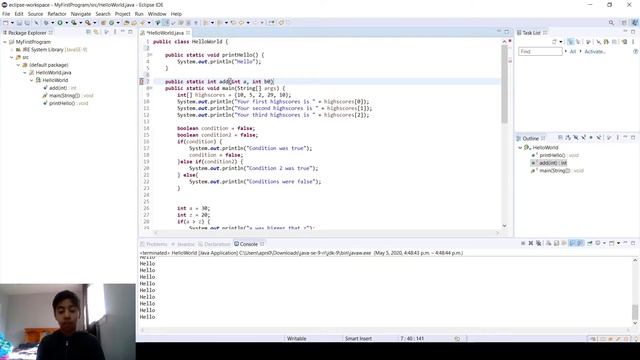Toggle Show Console on standard error
Image resolution: width=640 pixels, height=360 pixels.
[580, 243]
